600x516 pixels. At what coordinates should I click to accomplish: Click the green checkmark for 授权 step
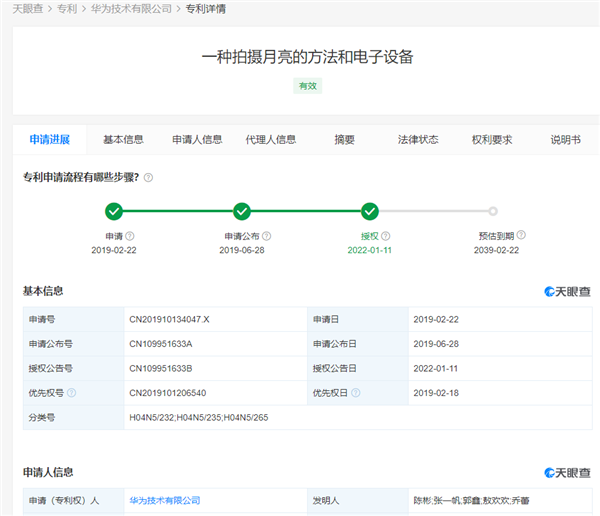[370, 211]
